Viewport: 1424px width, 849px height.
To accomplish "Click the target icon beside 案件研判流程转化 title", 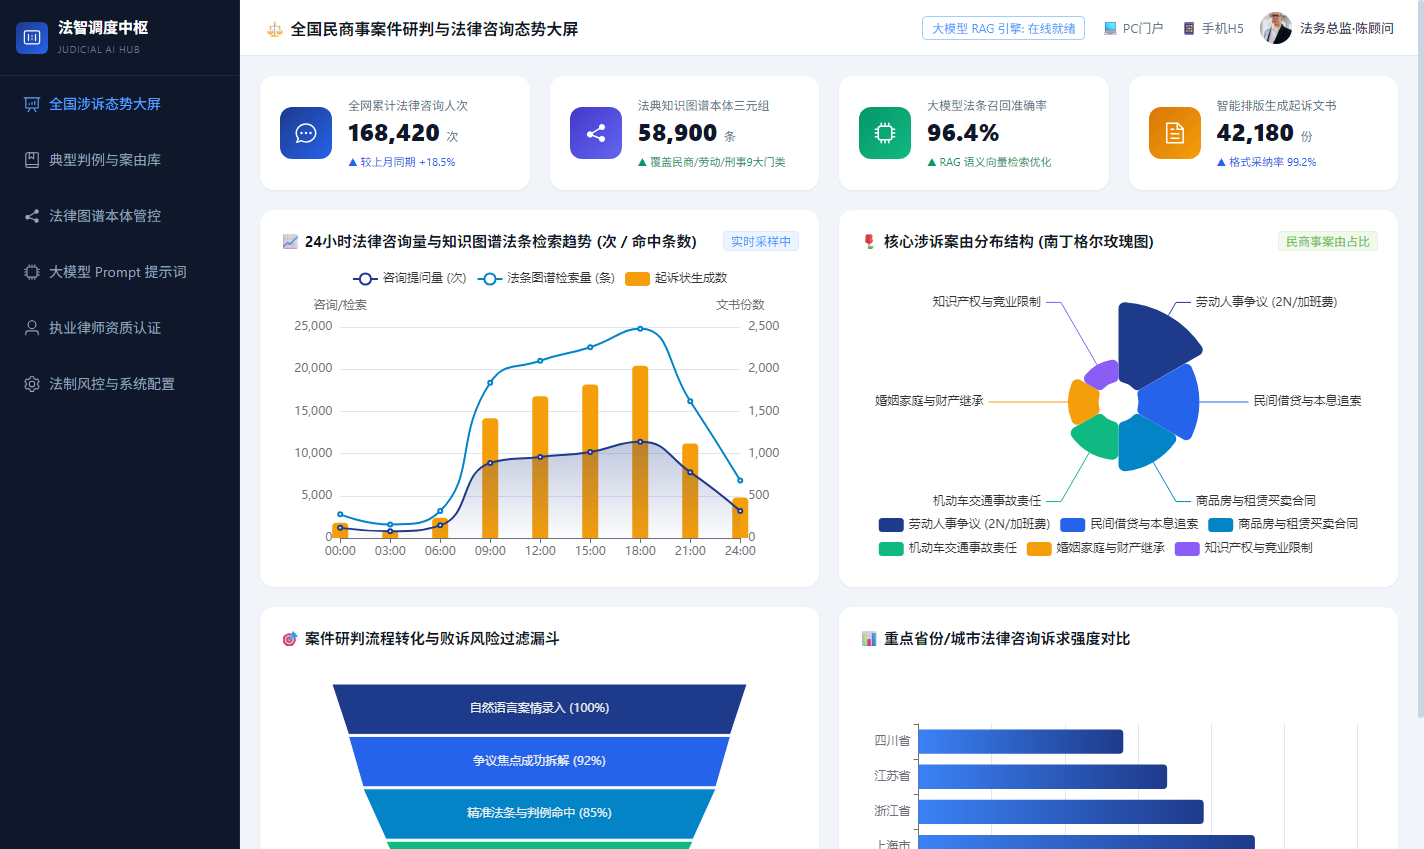I will click(x=290, y=639).
